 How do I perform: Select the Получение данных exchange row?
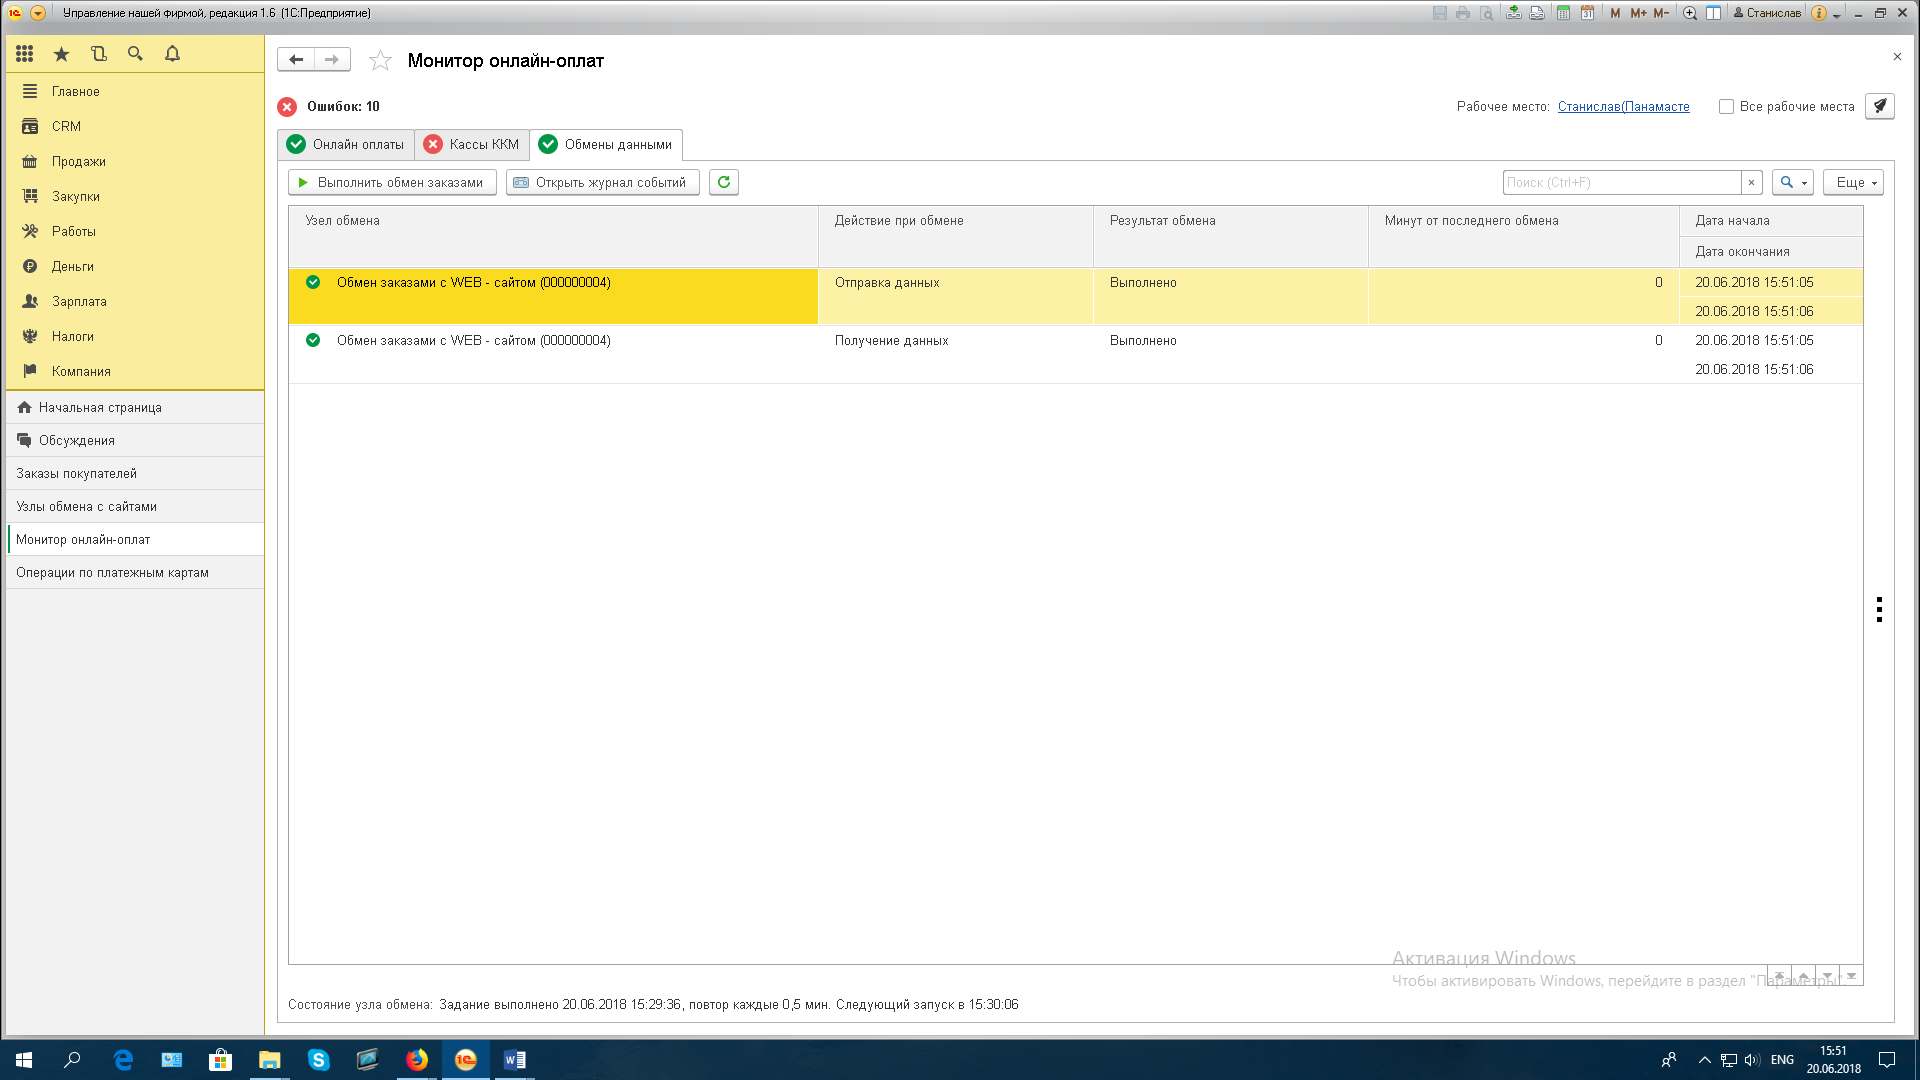[x=890, y=341]
